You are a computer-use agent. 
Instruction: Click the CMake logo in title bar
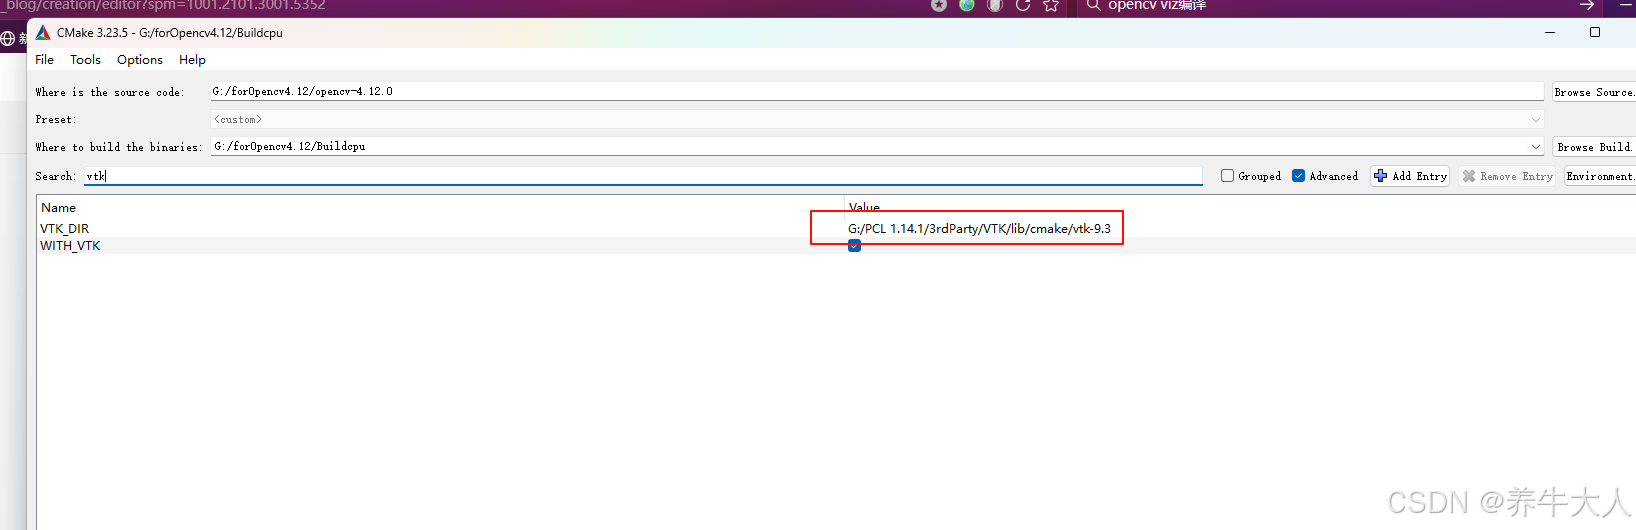[43, 33]
